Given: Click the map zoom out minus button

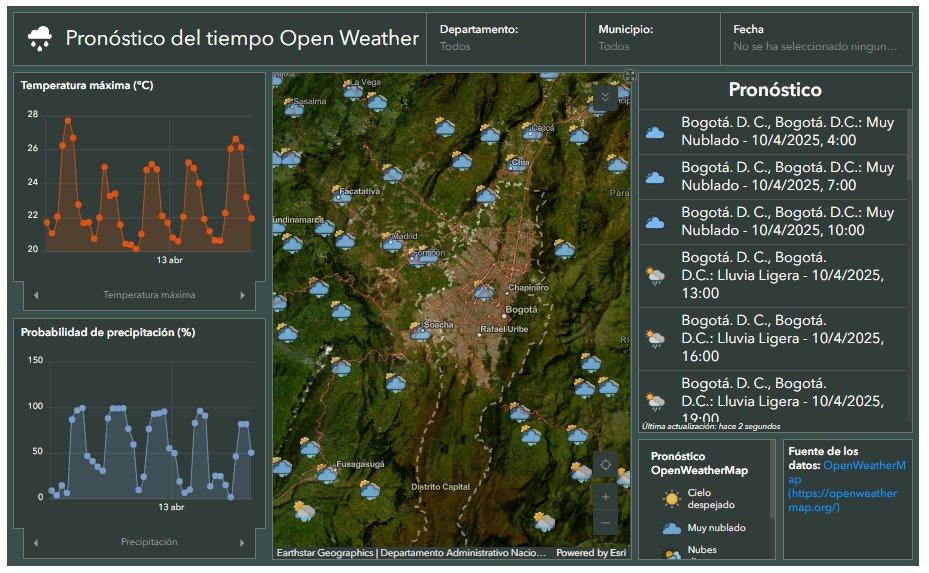Looking at the screenshot, I should tap(606, 523).
